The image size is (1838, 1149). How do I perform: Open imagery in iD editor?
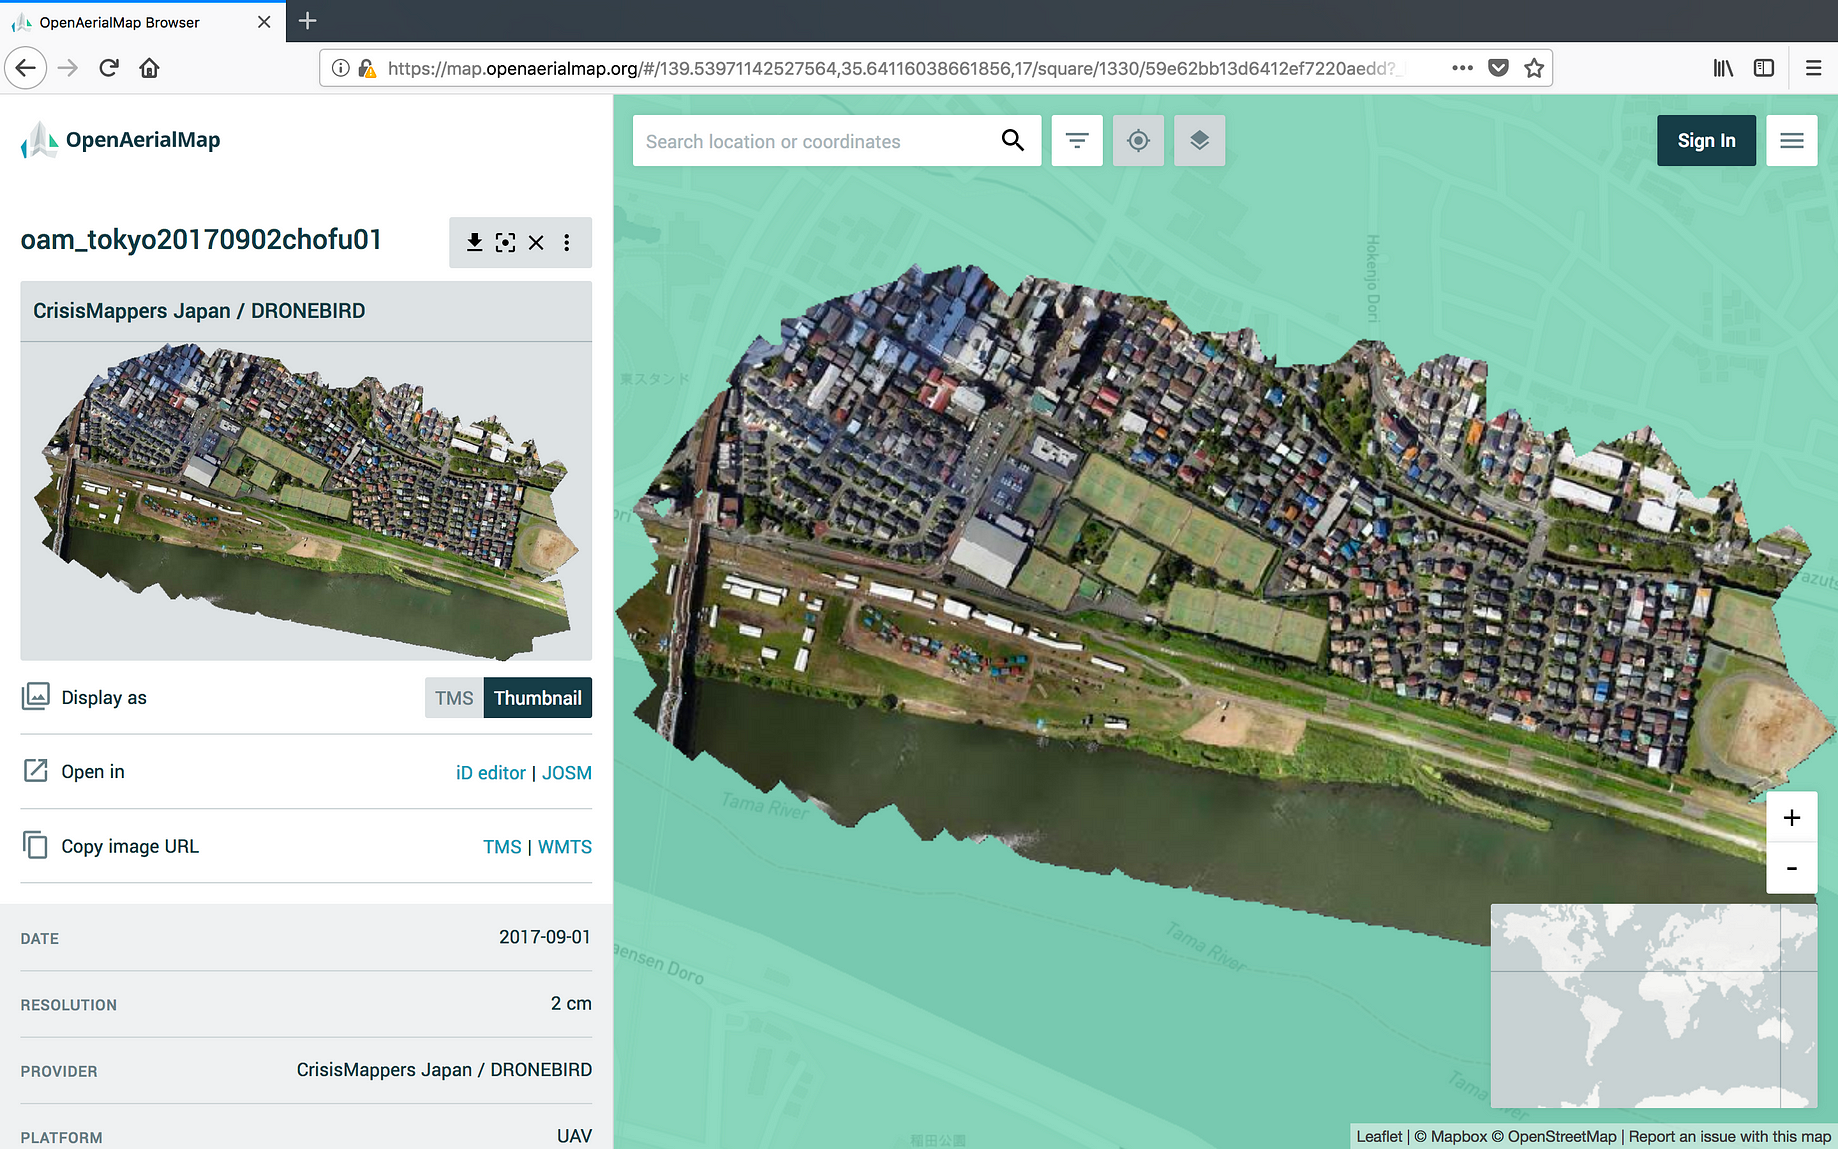tap(490, 773)
